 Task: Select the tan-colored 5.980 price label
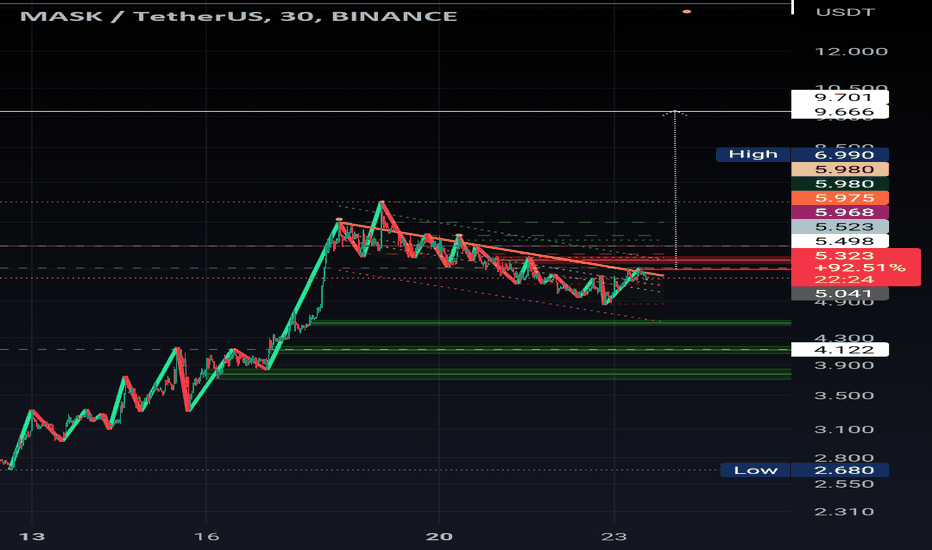point(840,169)
